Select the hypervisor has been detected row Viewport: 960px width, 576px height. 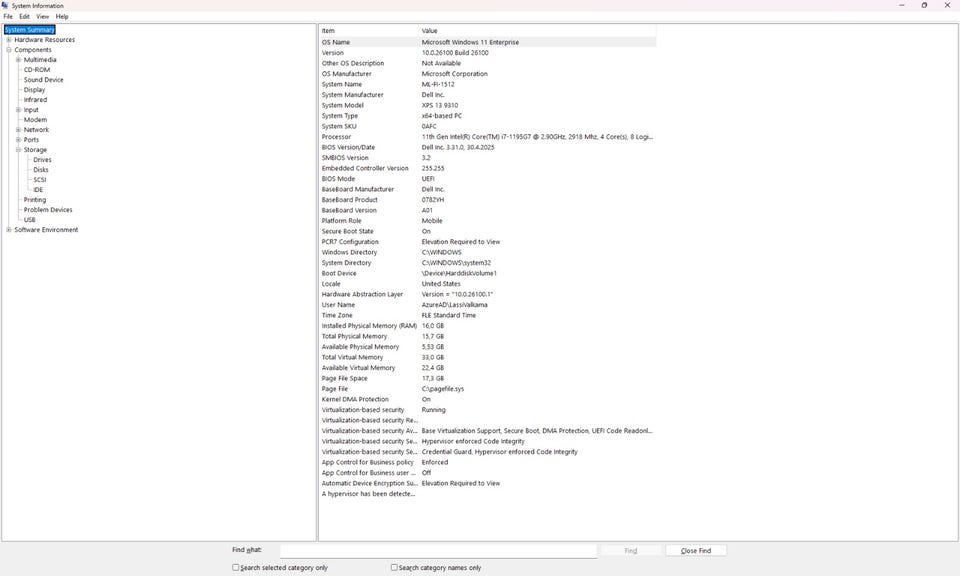click(x=487, y=494)
